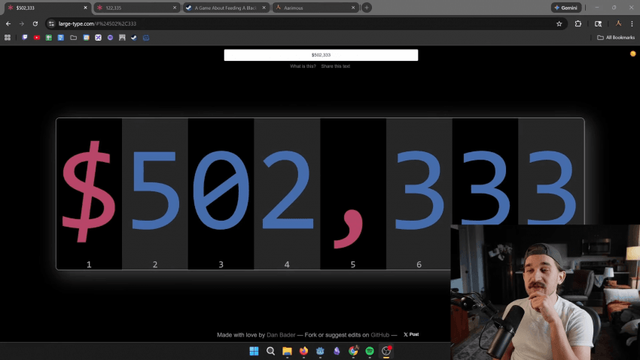The width and height of the screenshot is (640, 360).
Task: Open Spotify from the taskbar
Action: (x=369, y=351)
